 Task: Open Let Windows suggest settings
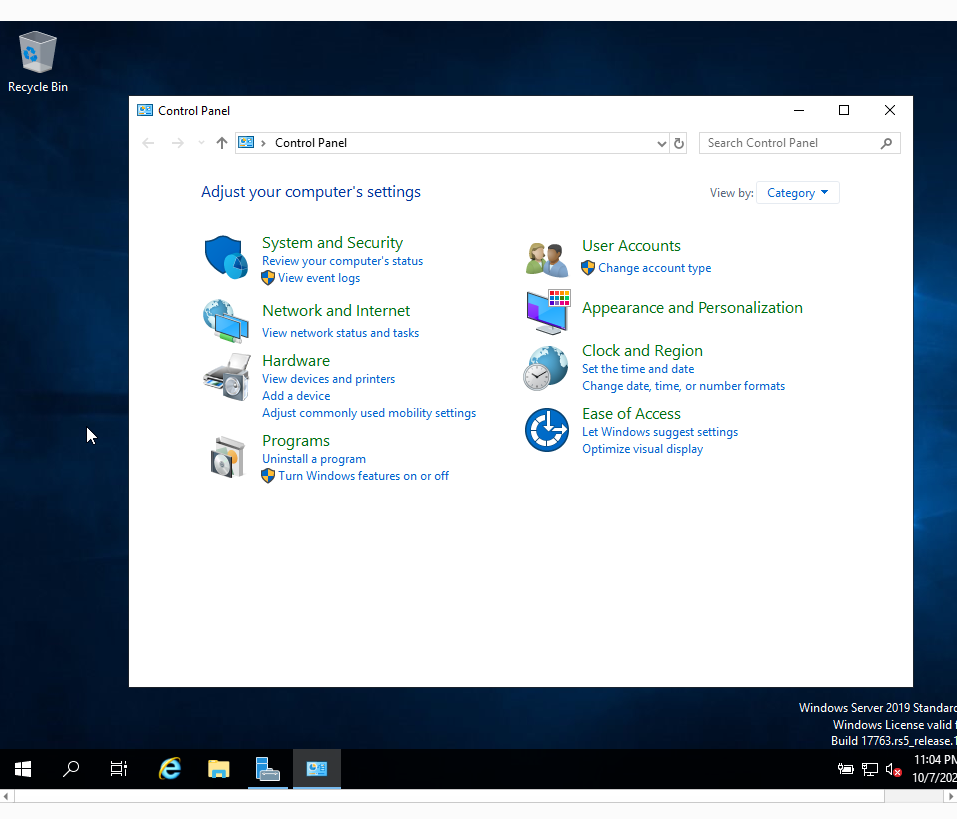(x=660, y=432)
